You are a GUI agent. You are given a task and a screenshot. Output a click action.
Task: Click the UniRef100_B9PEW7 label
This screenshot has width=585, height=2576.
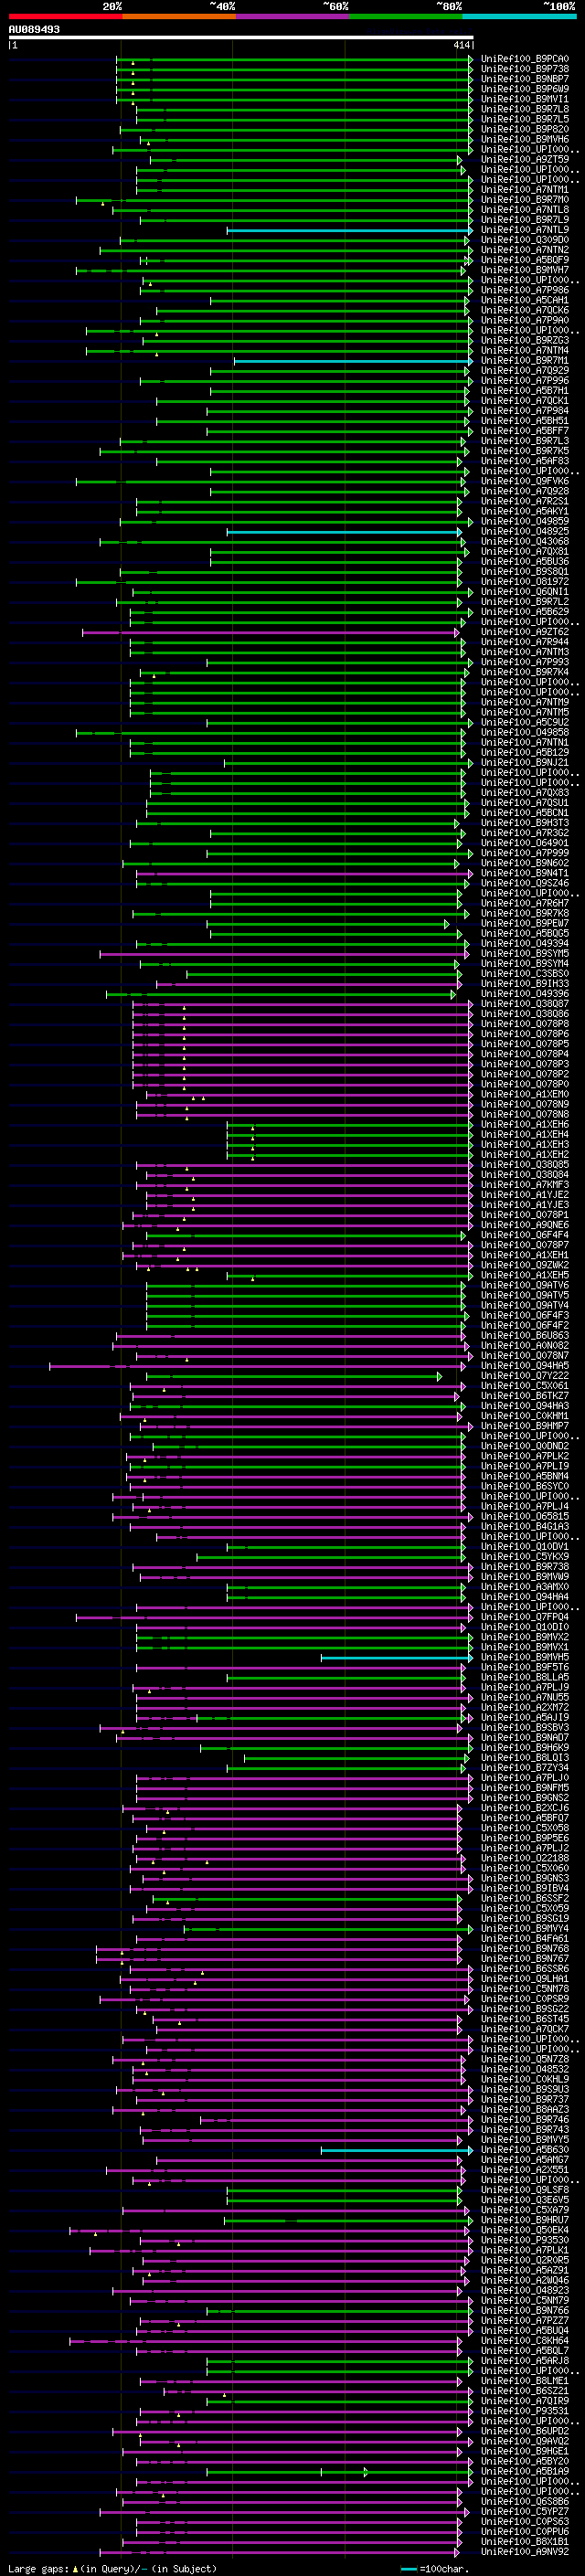tap(524, 923)
